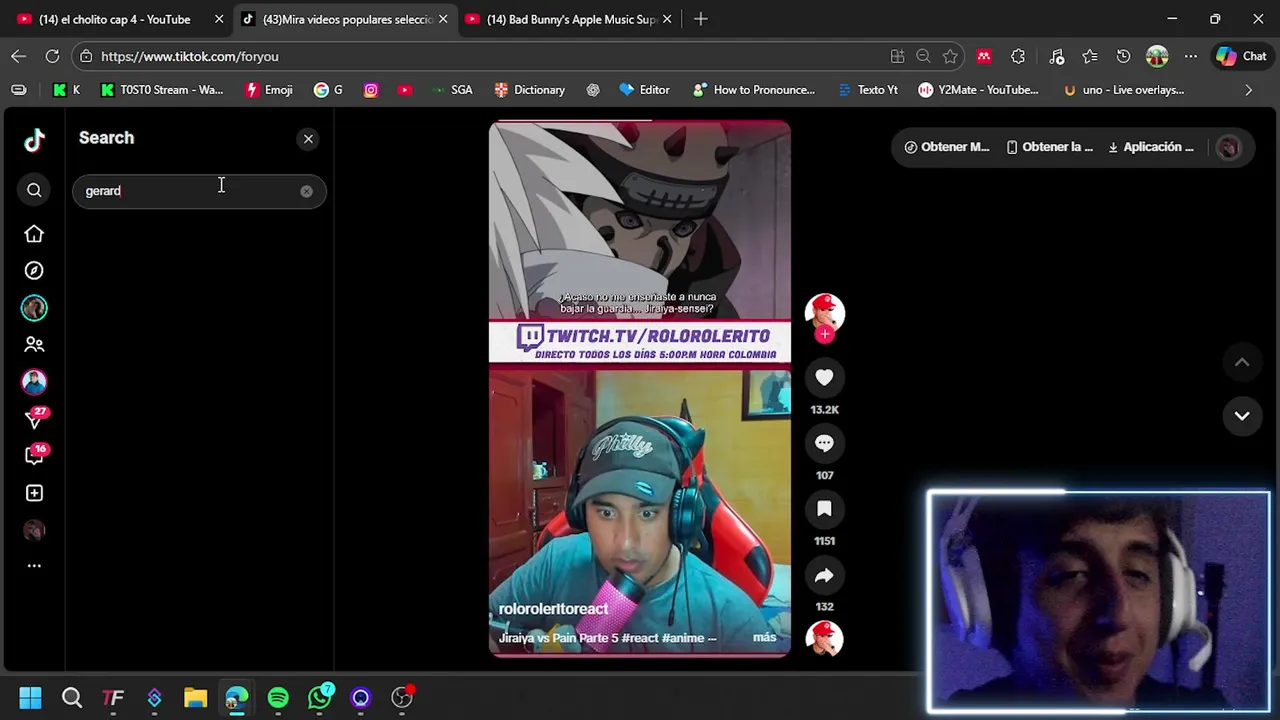Open the Copilot Chat button
1280x720 pixels.
pos(1241,57)
